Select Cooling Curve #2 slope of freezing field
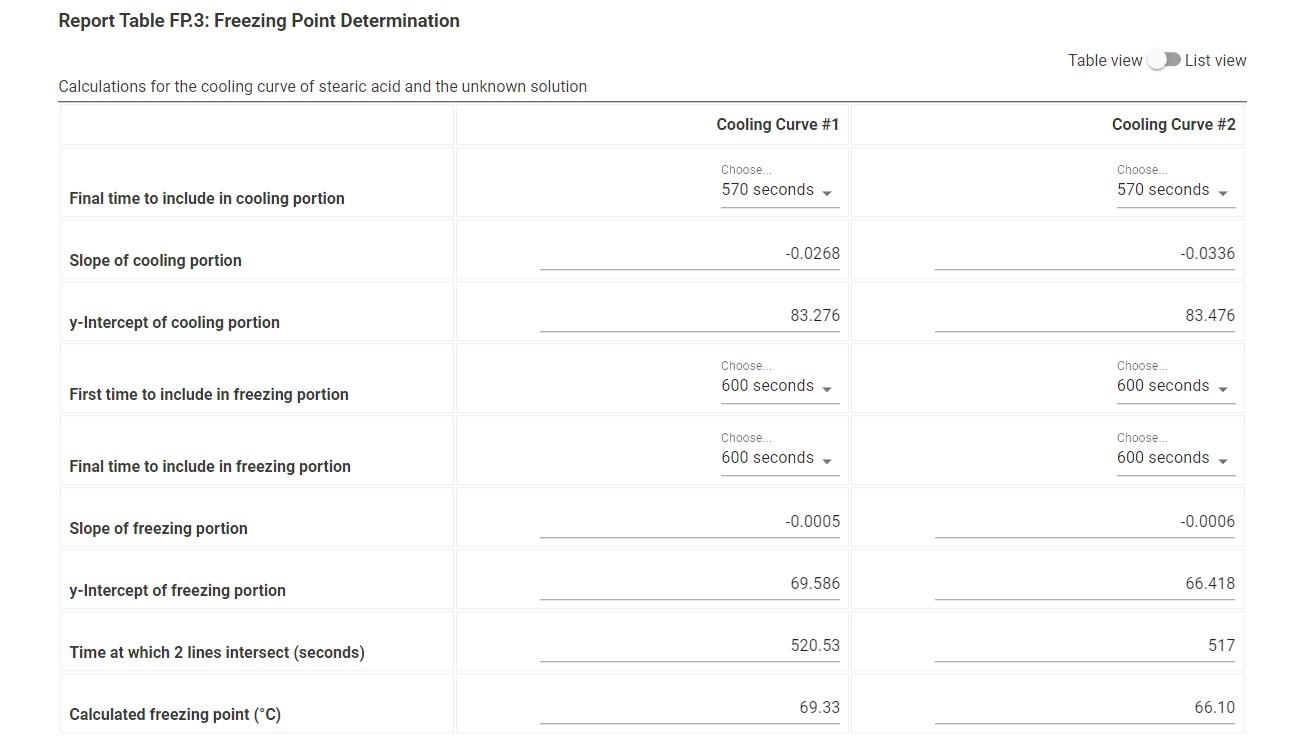The height and width of the screenshot is (754, 1310). pyautogui.click(x=1085, y=522)
